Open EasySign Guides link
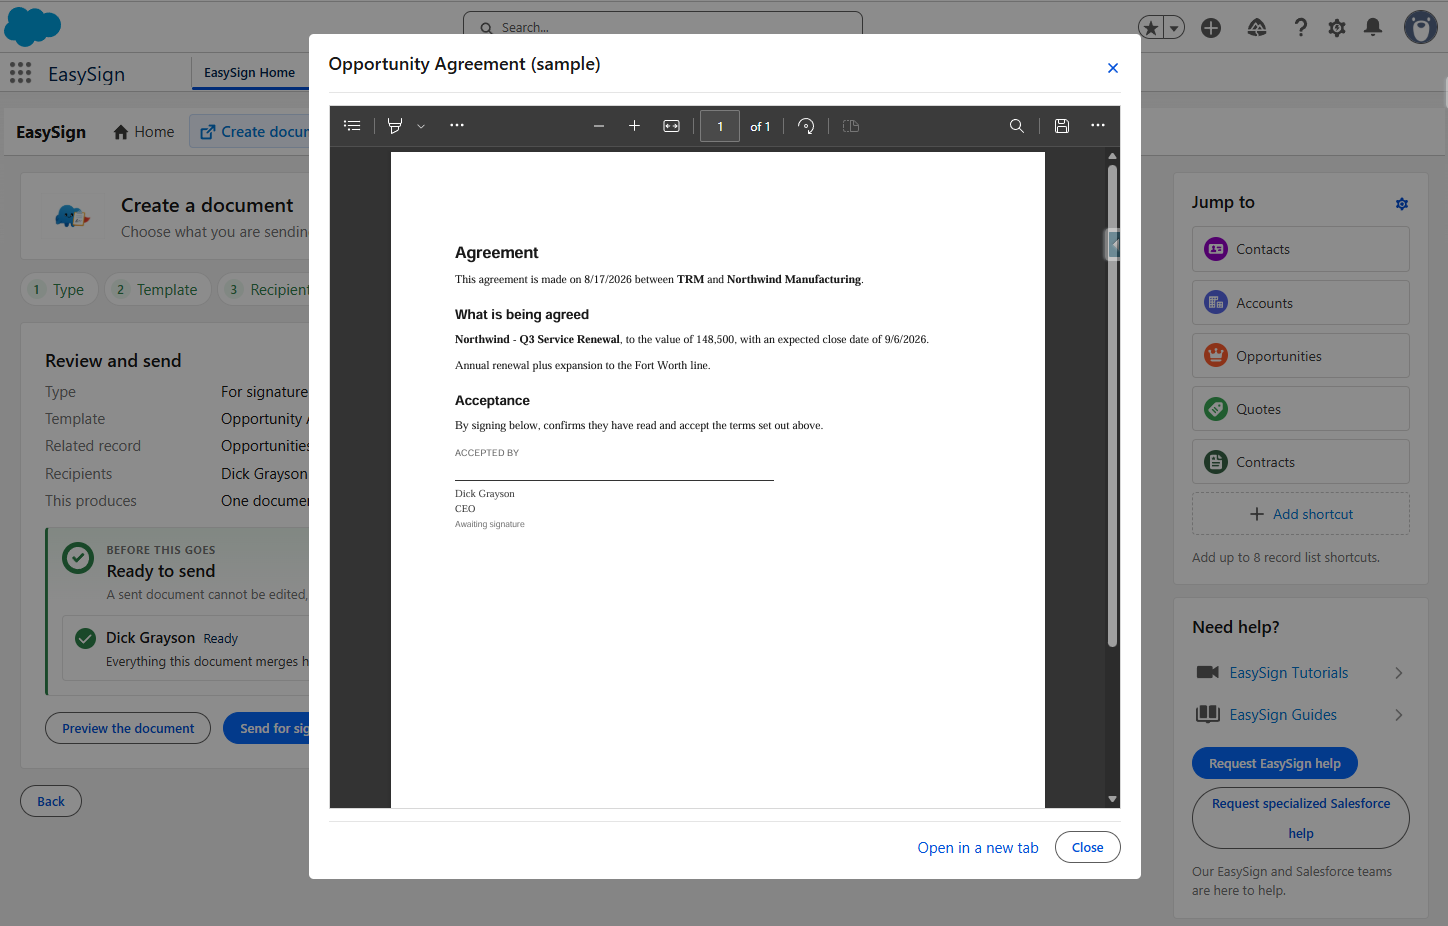Screen dimensions: 1448x926 (1283, 715)
